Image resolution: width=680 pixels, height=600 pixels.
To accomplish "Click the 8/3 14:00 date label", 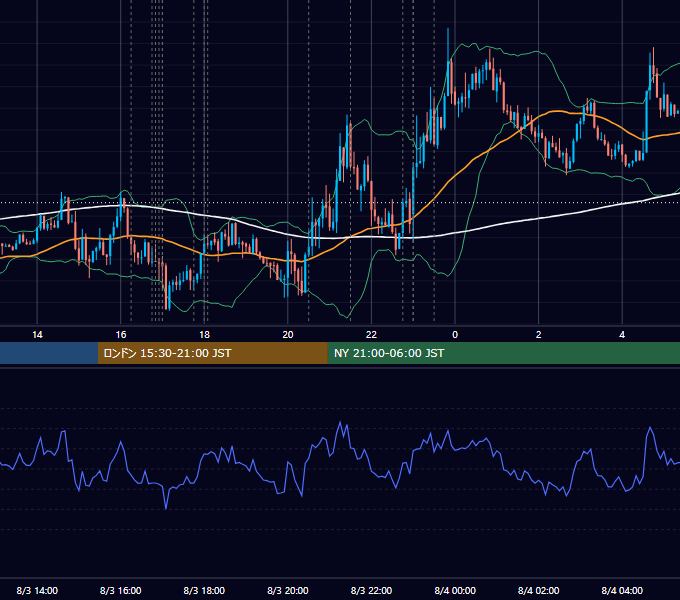I will pos(37,590).
